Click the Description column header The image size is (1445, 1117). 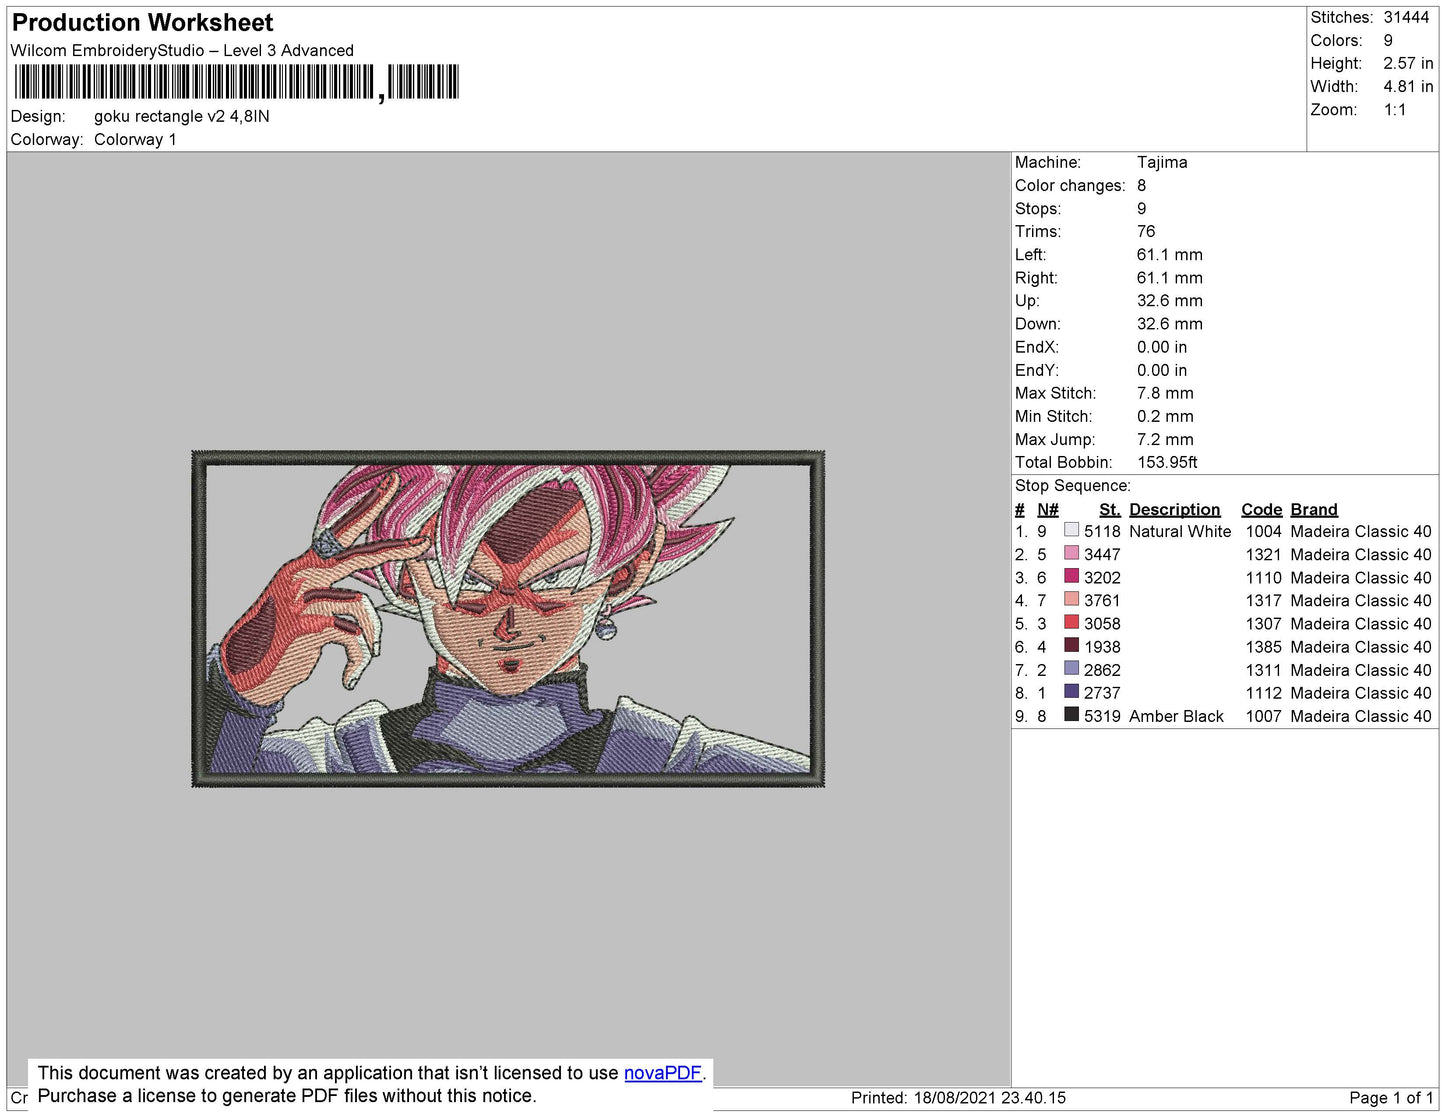click(x=1174, y=509)
